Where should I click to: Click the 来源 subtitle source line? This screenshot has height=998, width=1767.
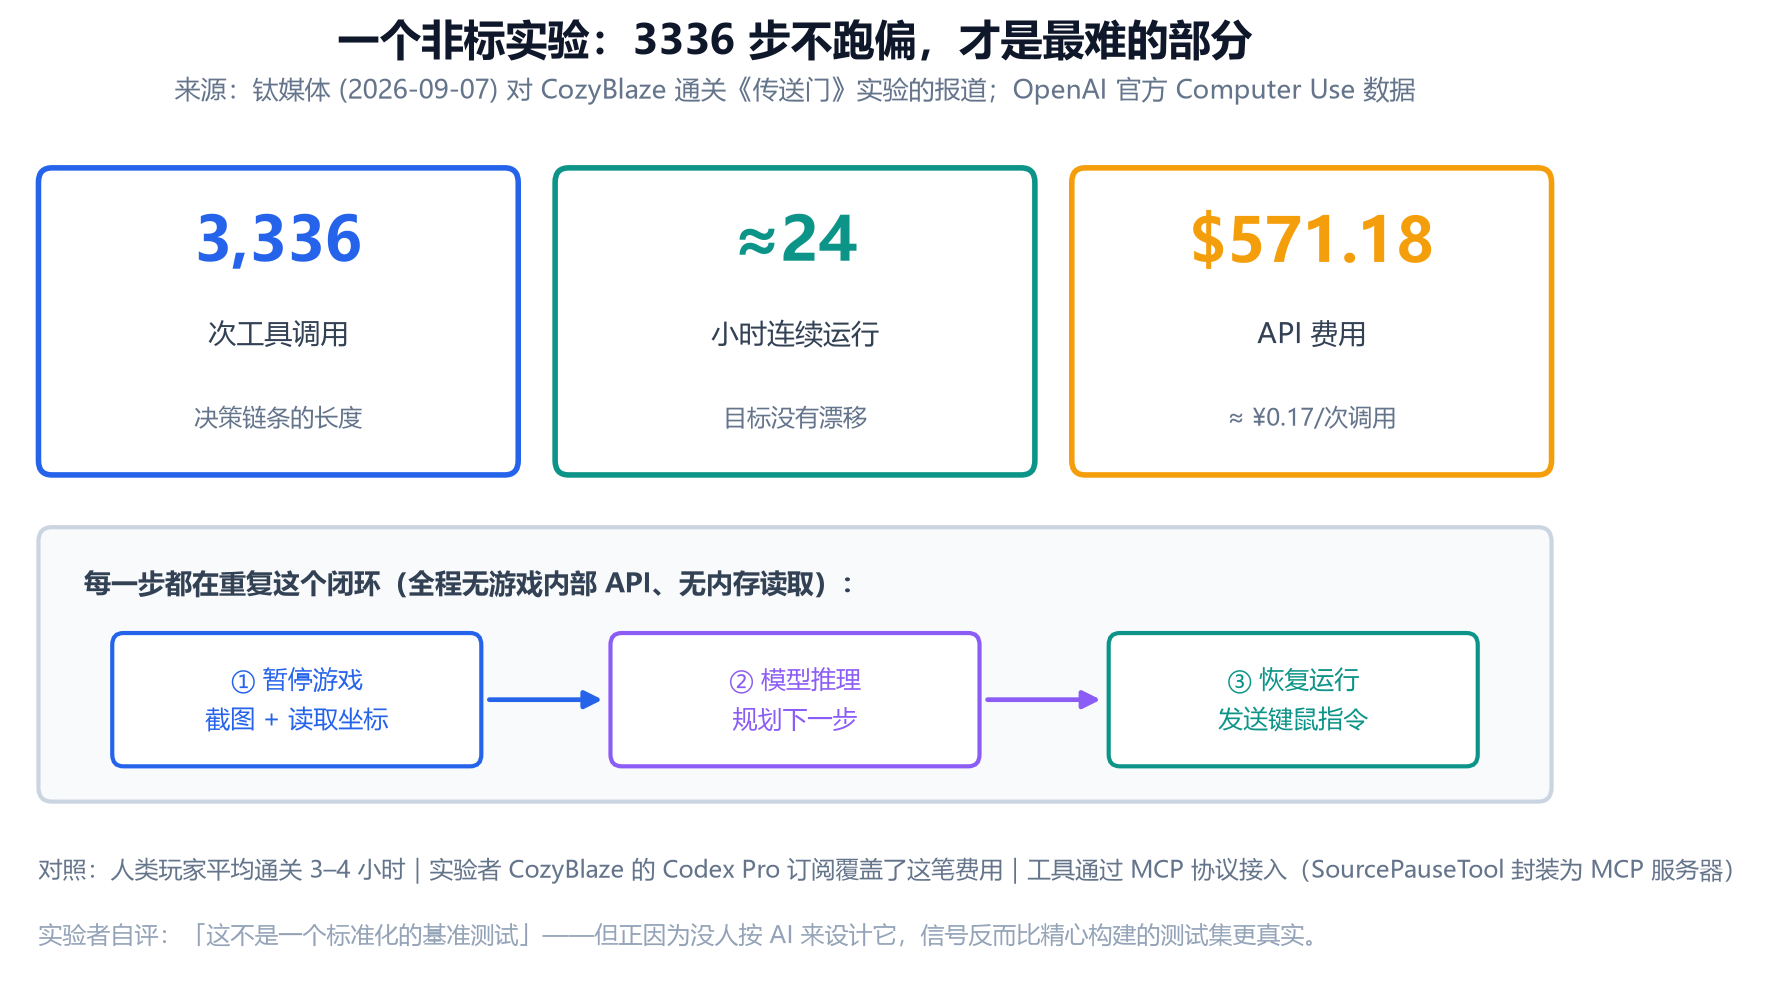pos(795,90)
